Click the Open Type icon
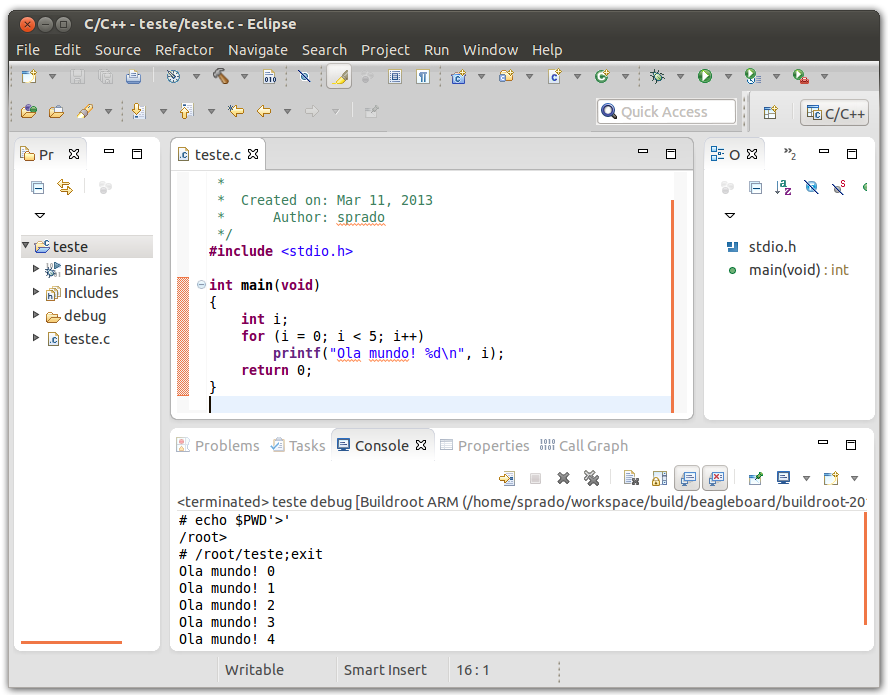 coord(29,111)
